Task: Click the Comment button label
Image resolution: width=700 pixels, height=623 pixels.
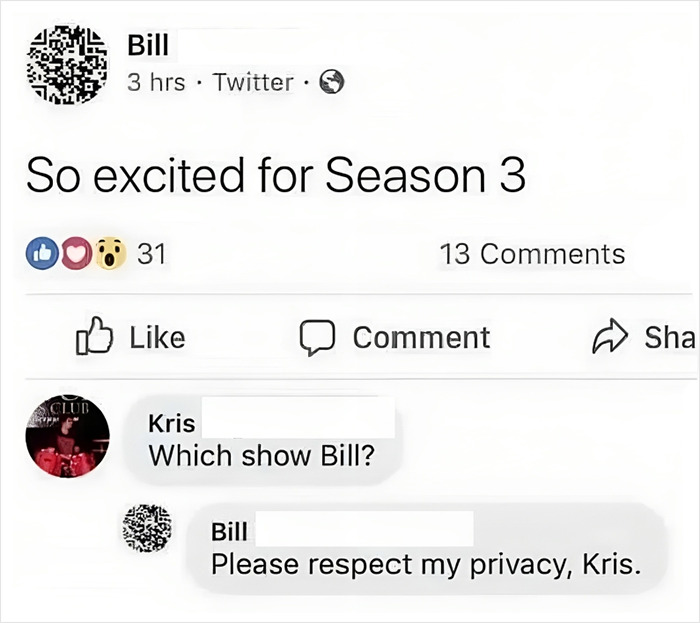Action: point(421,337)
